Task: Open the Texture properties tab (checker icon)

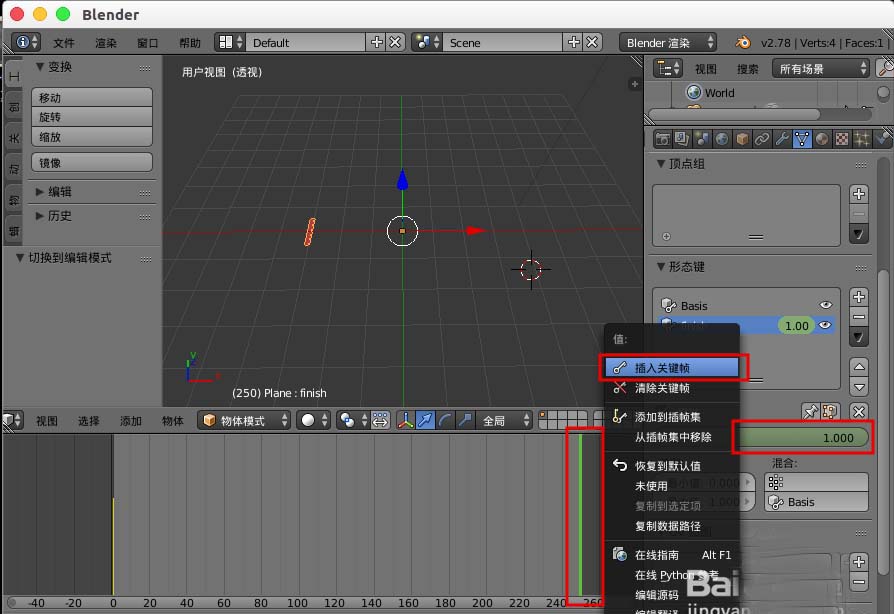Action: [x=842, y=139]
